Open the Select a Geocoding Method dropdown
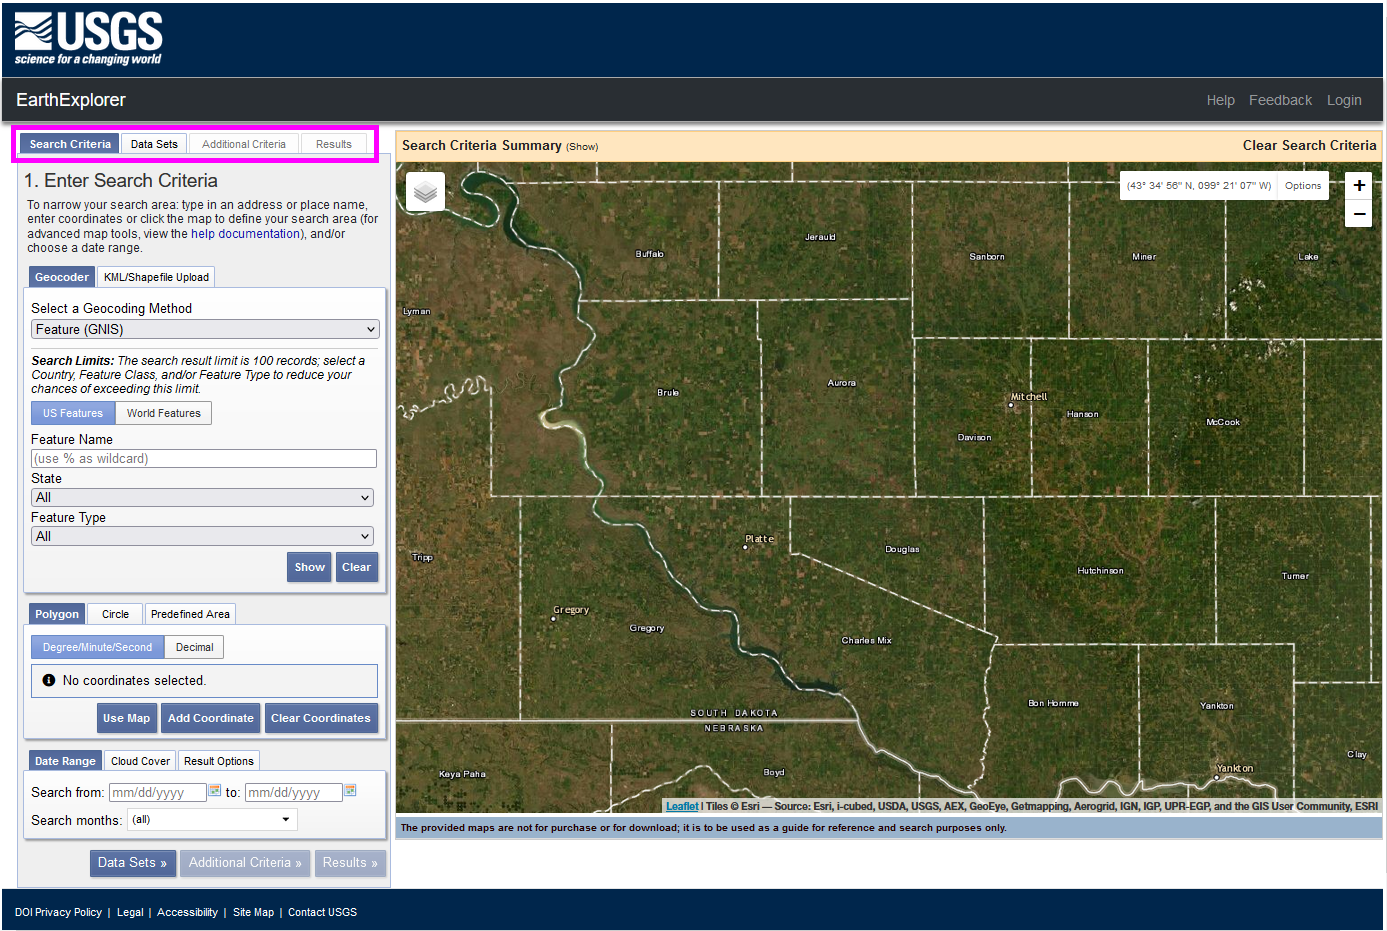This screenshot has height=931, width=1387. [204, 329]
